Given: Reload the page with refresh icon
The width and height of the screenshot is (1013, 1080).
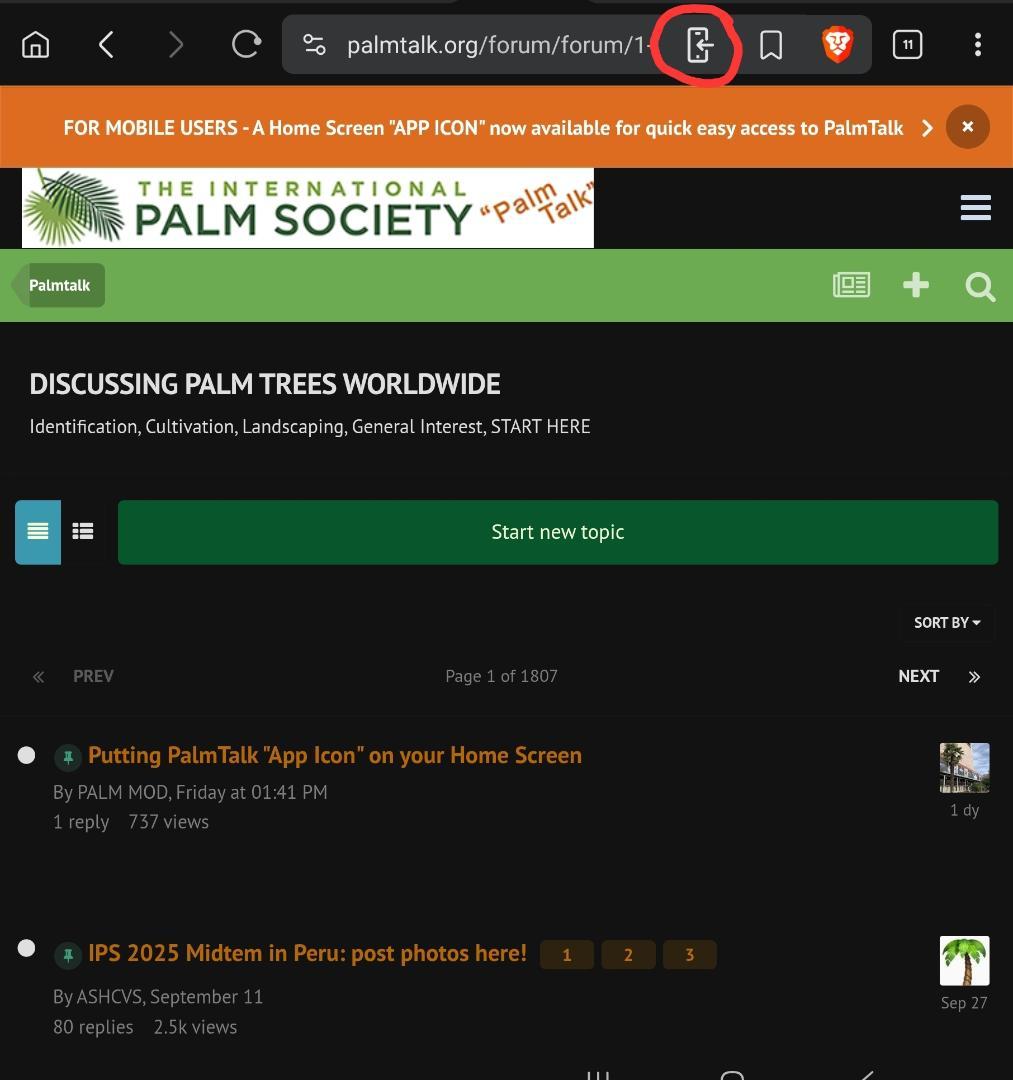Looking at the screenshot, I should (x=246, y=45).
